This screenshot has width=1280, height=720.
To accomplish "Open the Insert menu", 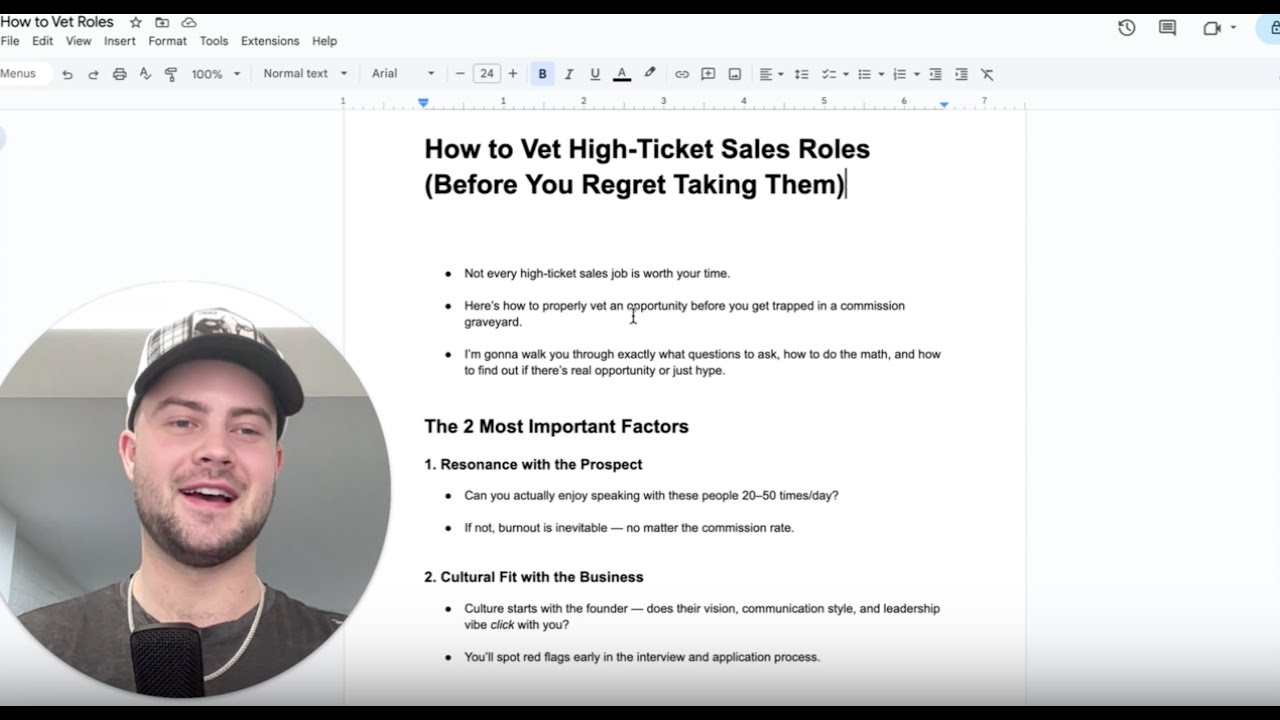I will pyautogui.click(x=120, y=41).
